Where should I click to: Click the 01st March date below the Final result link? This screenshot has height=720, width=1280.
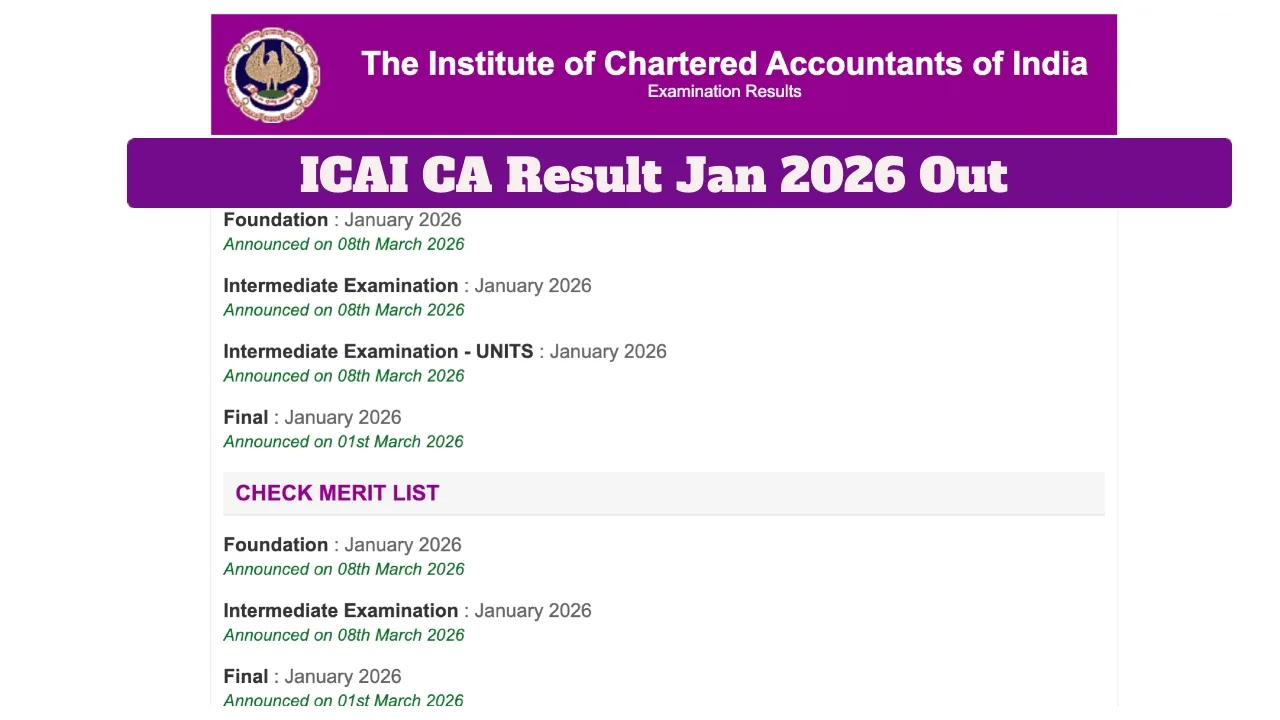344,442
